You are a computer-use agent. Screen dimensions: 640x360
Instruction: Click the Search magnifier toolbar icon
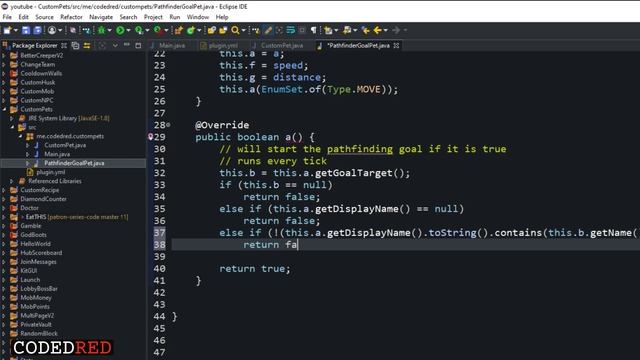235,30
